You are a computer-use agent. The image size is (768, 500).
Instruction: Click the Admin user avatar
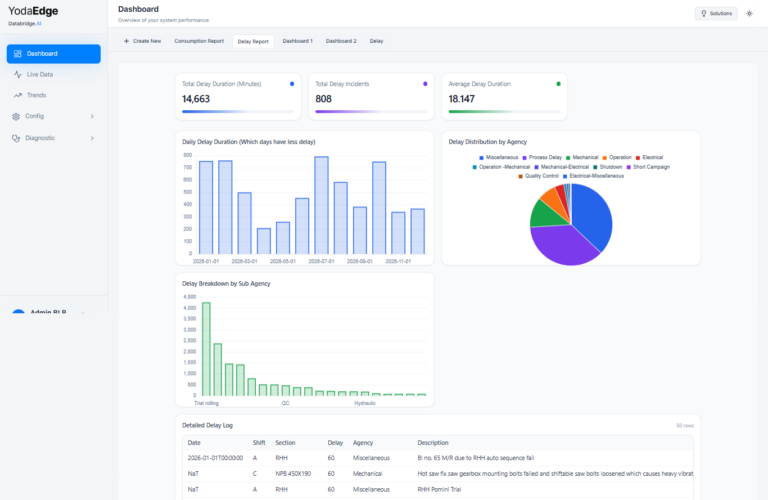[18, 314]
